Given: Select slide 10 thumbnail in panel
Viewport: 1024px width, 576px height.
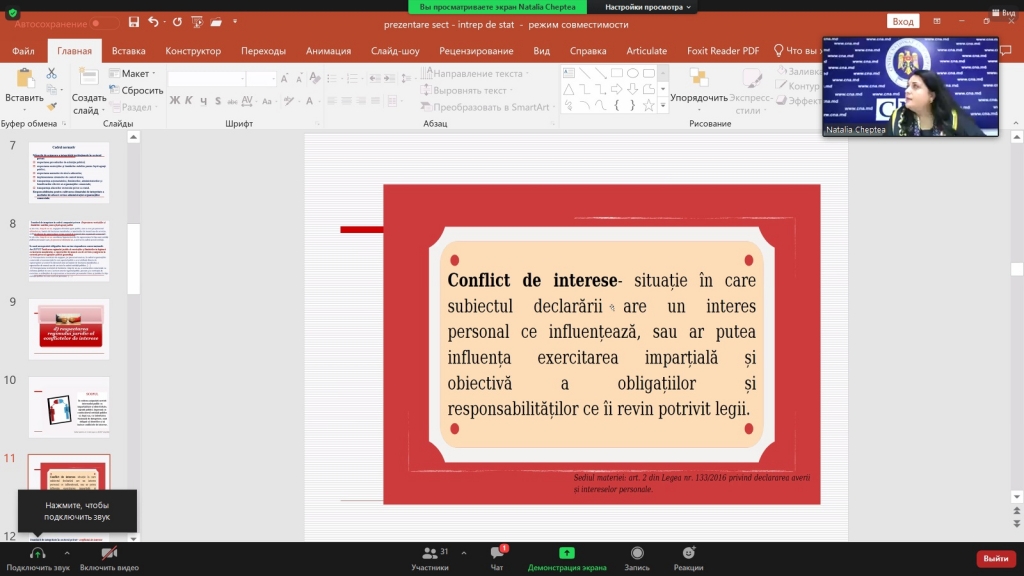Looking at the screenshot, I should (x=69, y=407).
